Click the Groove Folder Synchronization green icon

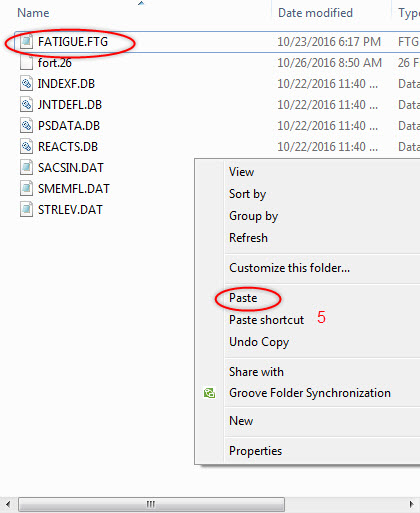(209, 393)
